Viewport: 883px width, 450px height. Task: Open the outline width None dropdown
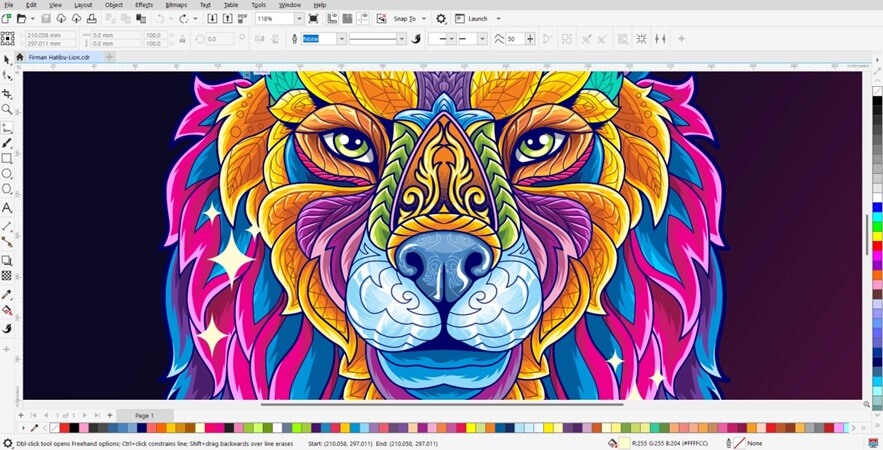[341, 39]
